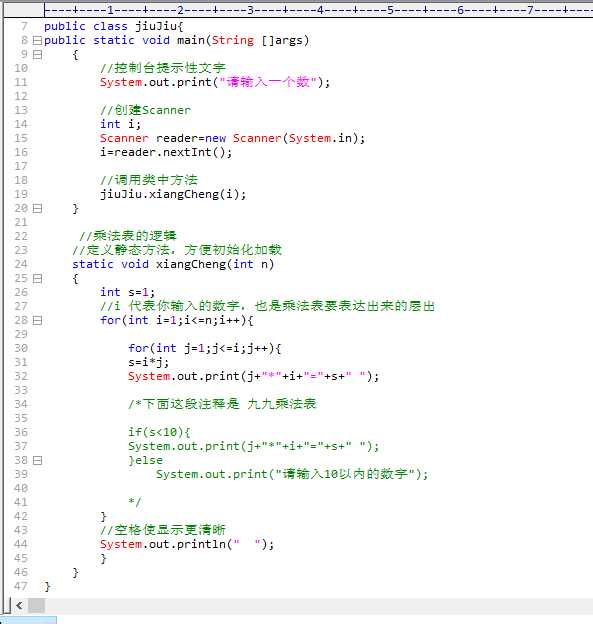Click the commented System.out.print on line 39
Image resolution: width=593 pixels, height=624 pixels.
tap(292, 474)
